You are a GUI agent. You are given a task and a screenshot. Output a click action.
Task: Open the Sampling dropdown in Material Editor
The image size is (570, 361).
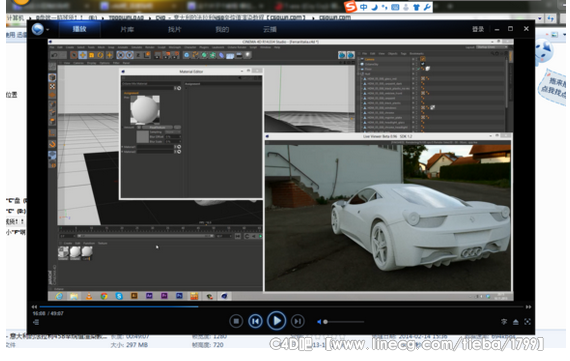173,132
